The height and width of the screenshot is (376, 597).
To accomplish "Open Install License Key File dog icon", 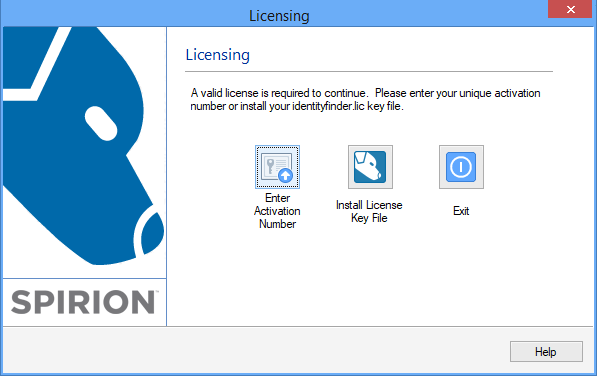I will (x=370, y=167).
